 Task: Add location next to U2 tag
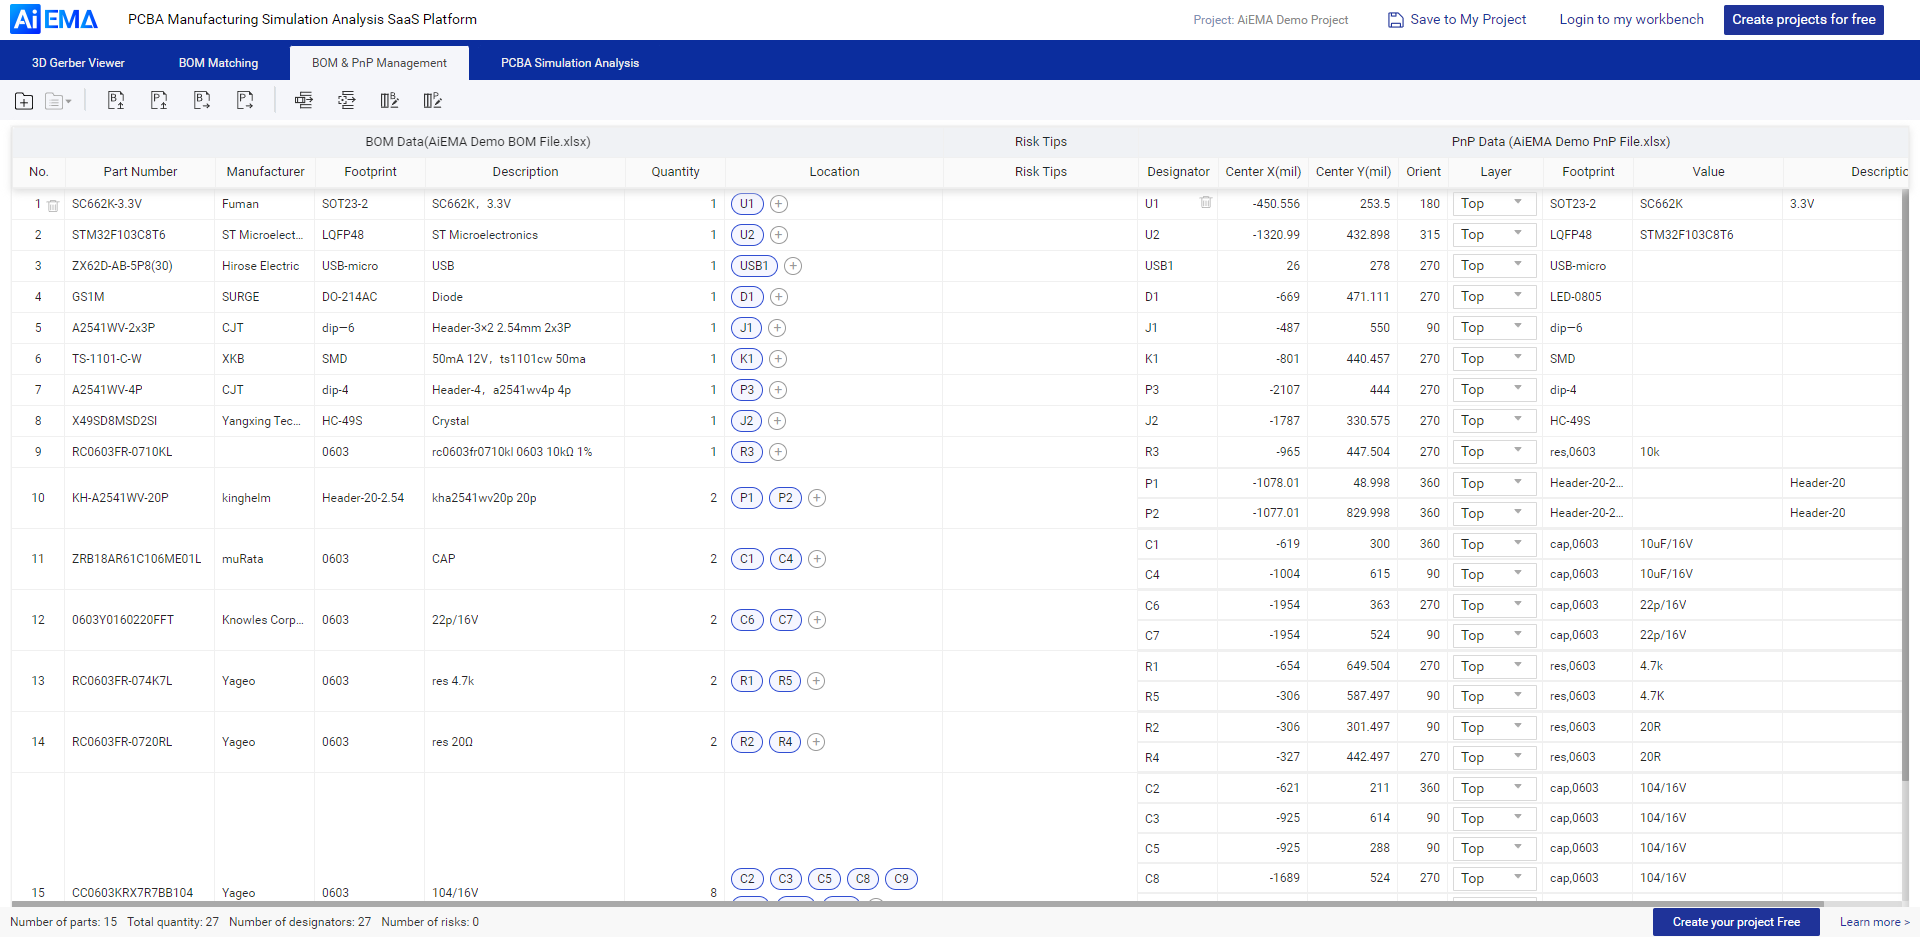coord(779,235)
